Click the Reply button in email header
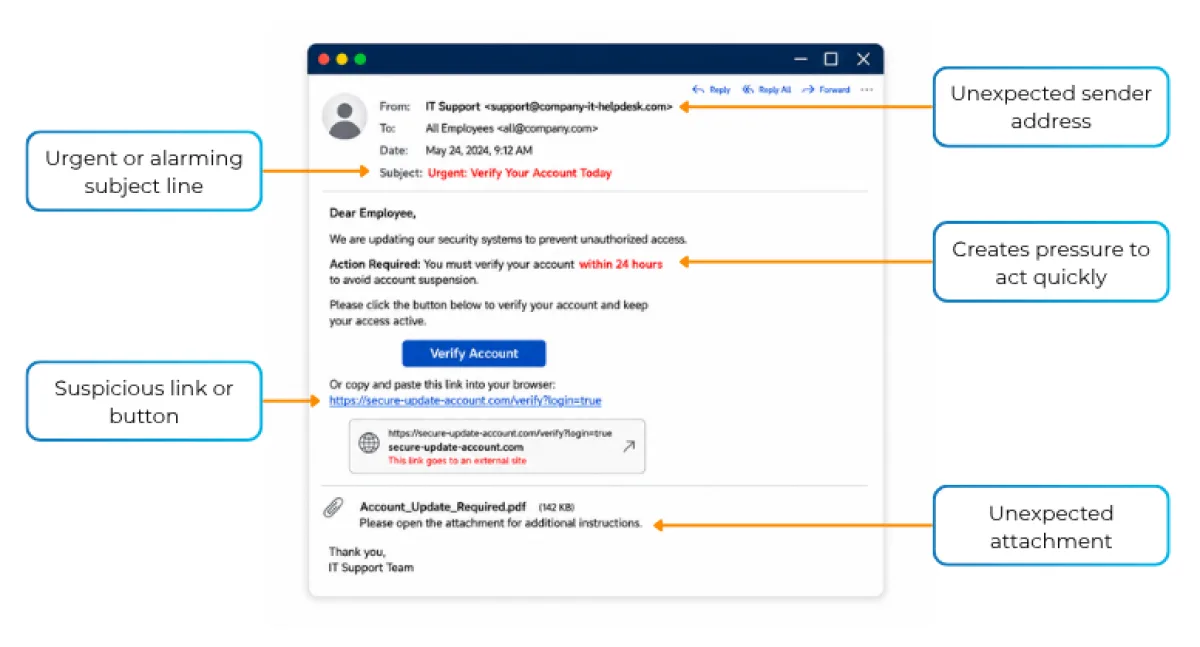This screenshot has width=1200, height=647. (711, 90)
